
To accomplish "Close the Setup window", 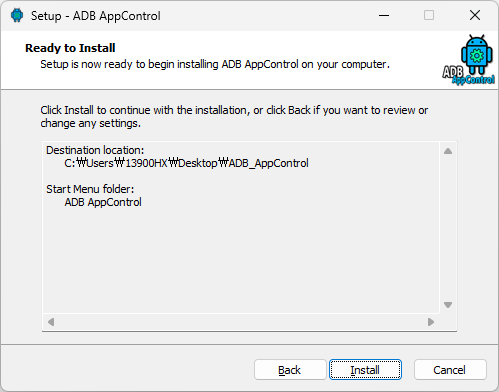I will [475, 15].
